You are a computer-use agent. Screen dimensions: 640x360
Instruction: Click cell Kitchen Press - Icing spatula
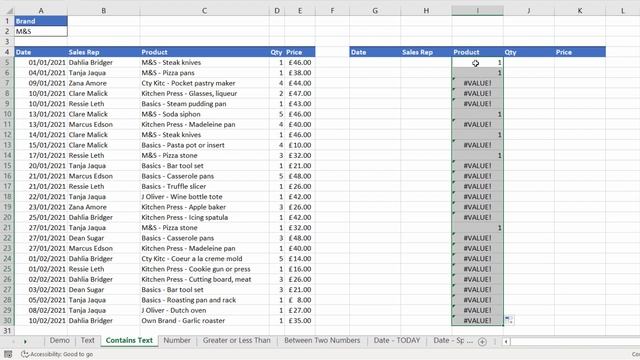pyautogui.click(x=204, y=218)
